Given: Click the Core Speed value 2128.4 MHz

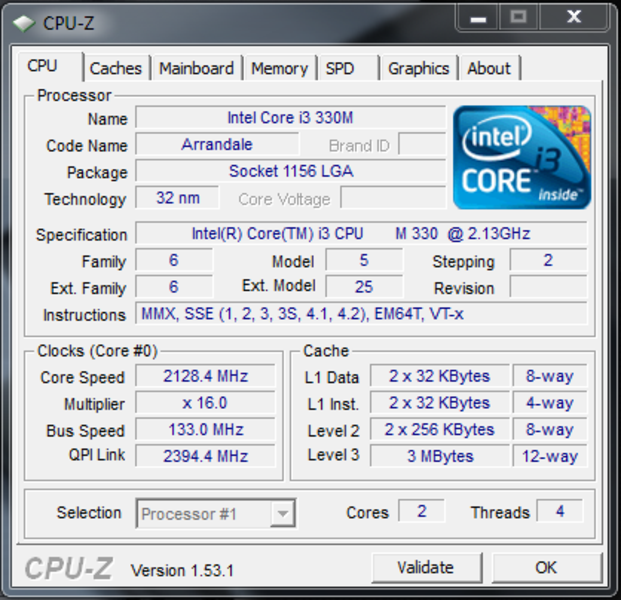Looking at the screenshot, I should click(205, 376).
